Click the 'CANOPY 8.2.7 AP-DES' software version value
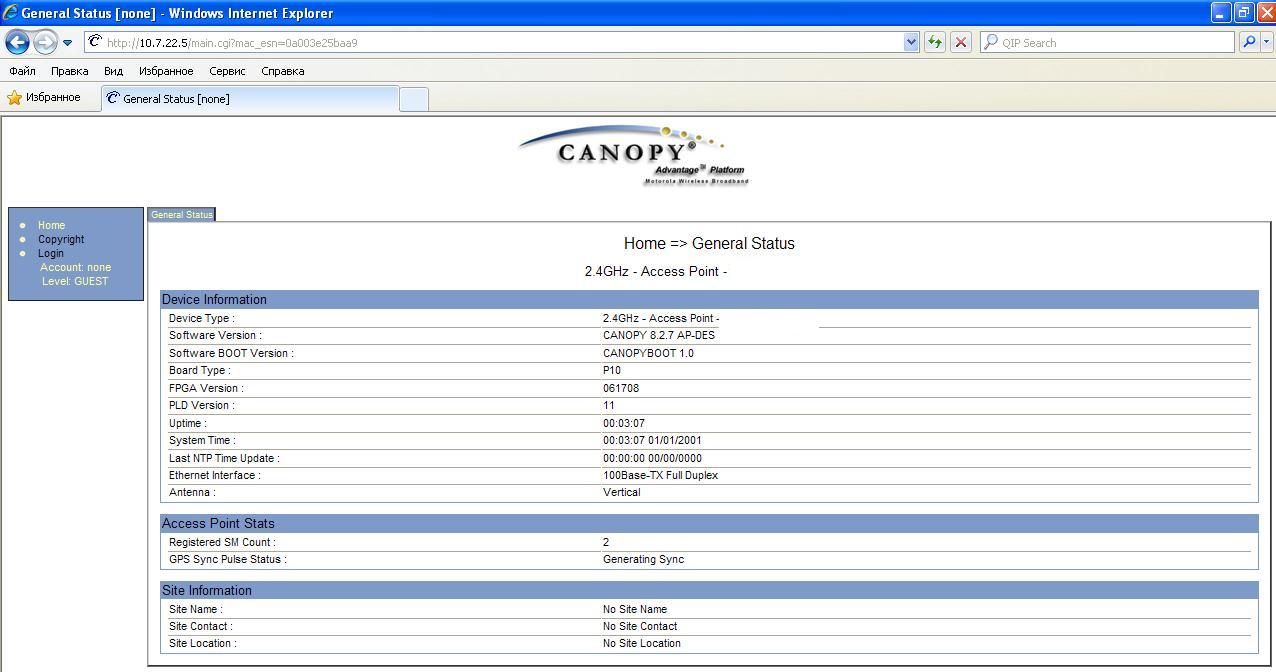 659,335
